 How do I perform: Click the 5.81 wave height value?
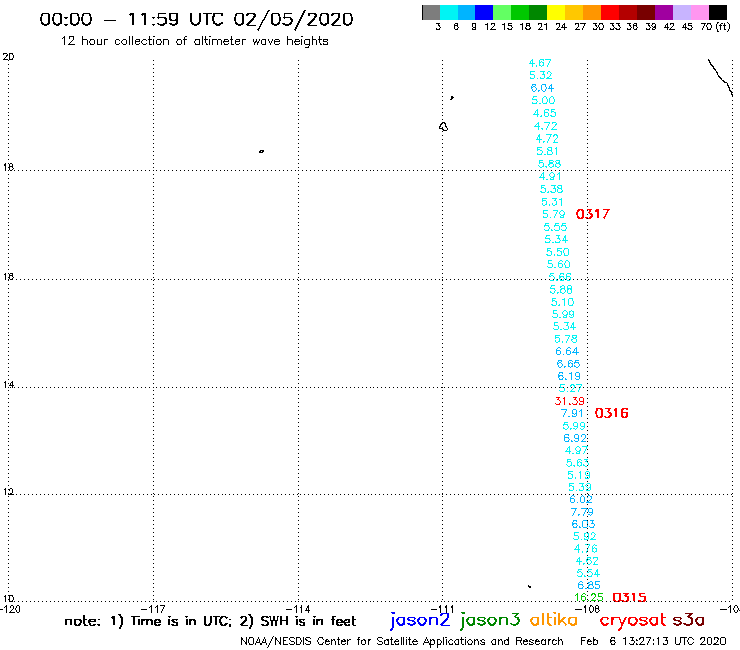pos(547,151)
